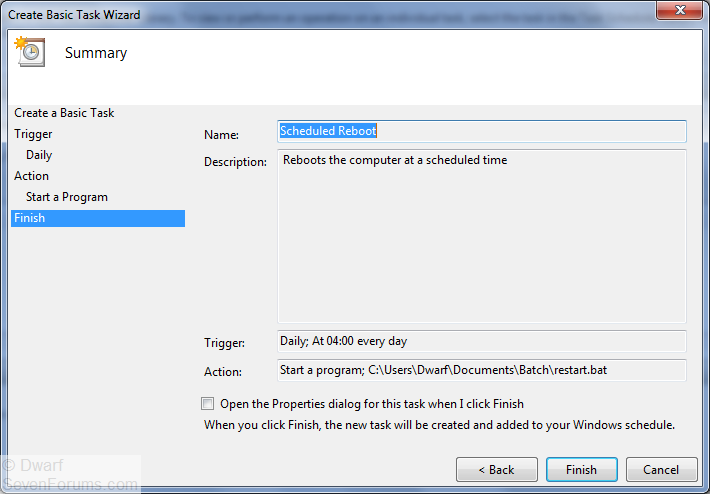Click the 'When you click Finish' info text
Screen dimensions: 710x494
point(439,424)
